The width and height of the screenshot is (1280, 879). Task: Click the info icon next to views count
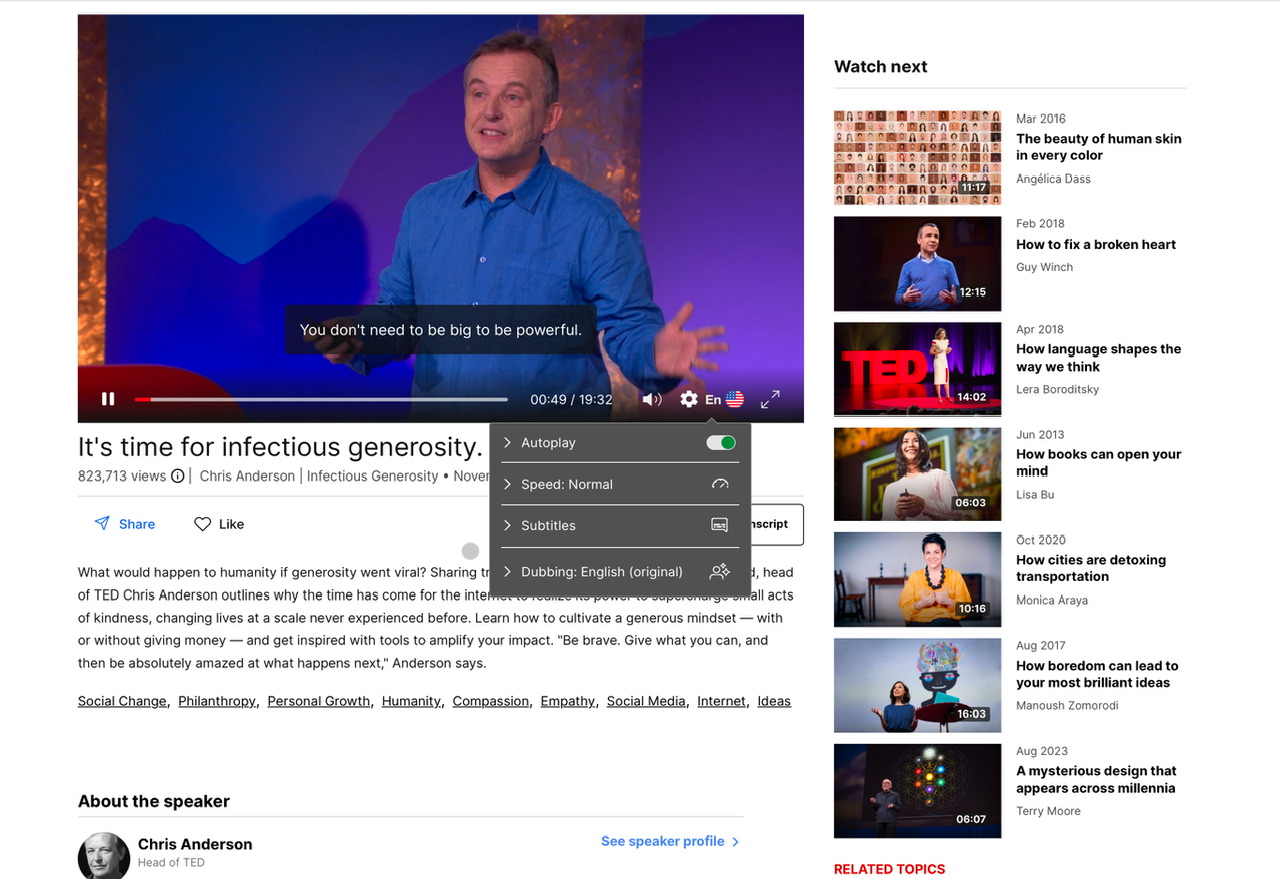coord(178,476)
